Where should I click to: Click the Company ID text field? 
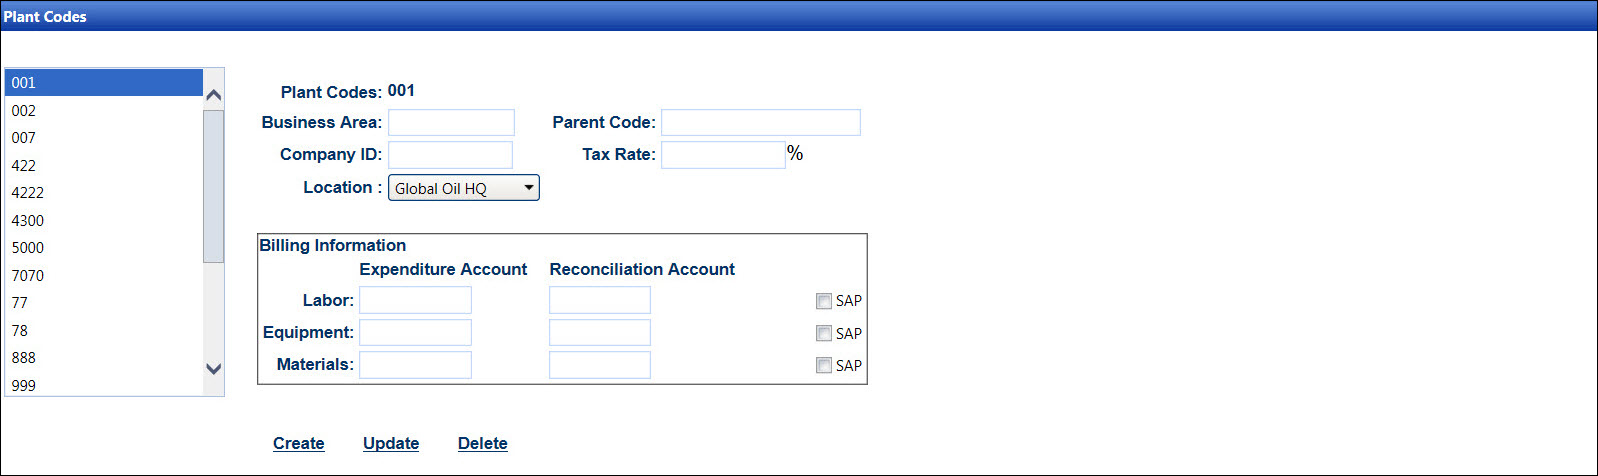(450, 155)
